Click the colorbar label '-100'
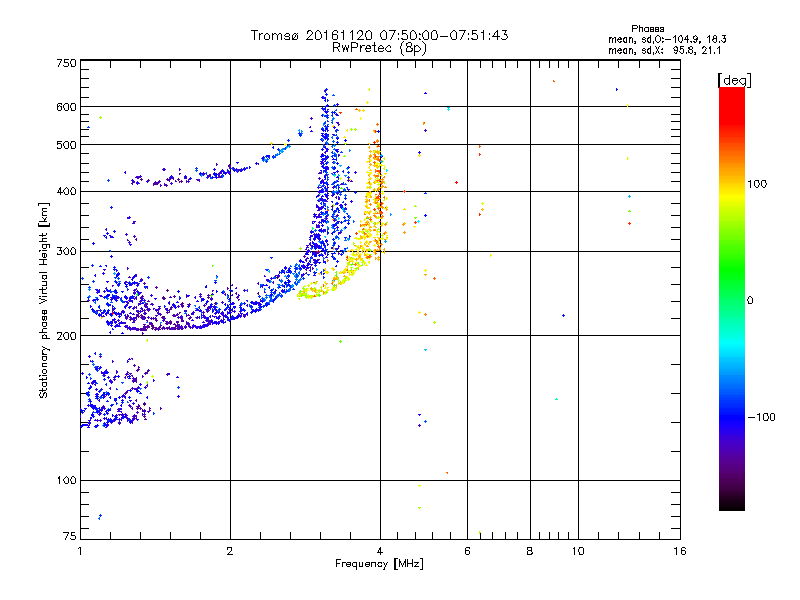This screenshot has height=600, width=800. [762, 417]
